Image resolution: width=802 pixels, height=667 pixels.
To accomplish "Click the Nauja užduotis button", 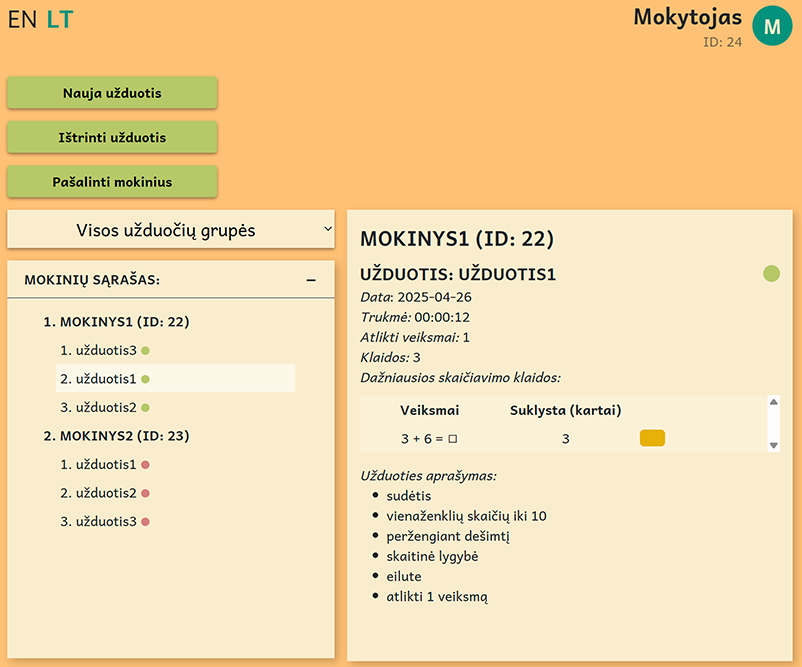I will 112,93.
